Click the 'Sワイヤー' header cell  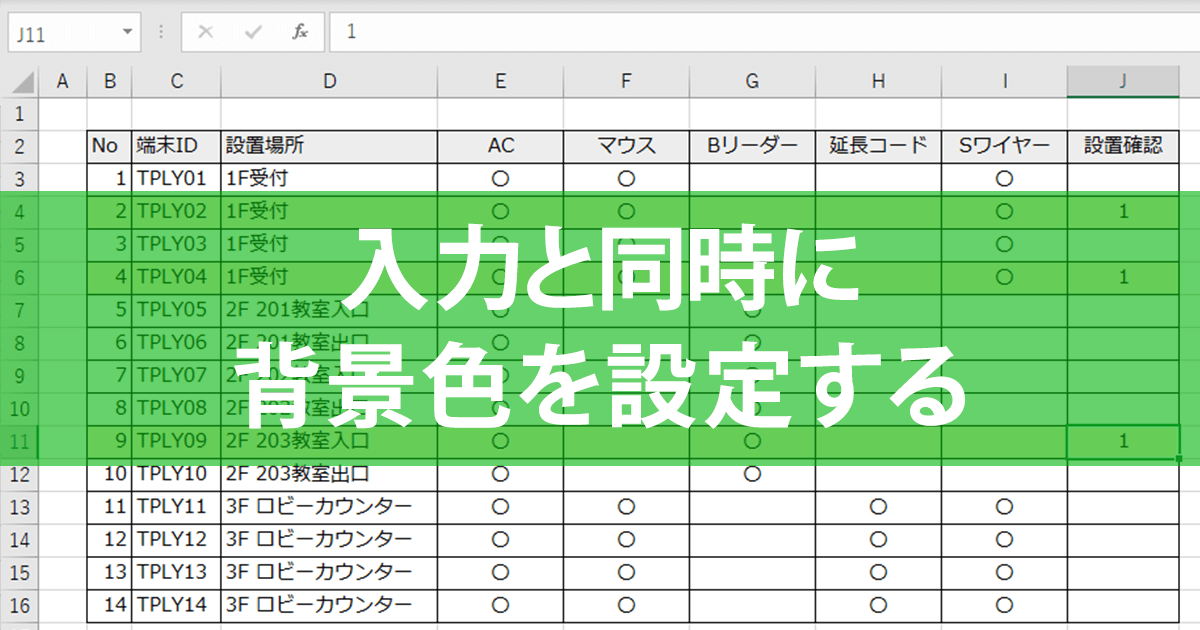pos(1004,146)
